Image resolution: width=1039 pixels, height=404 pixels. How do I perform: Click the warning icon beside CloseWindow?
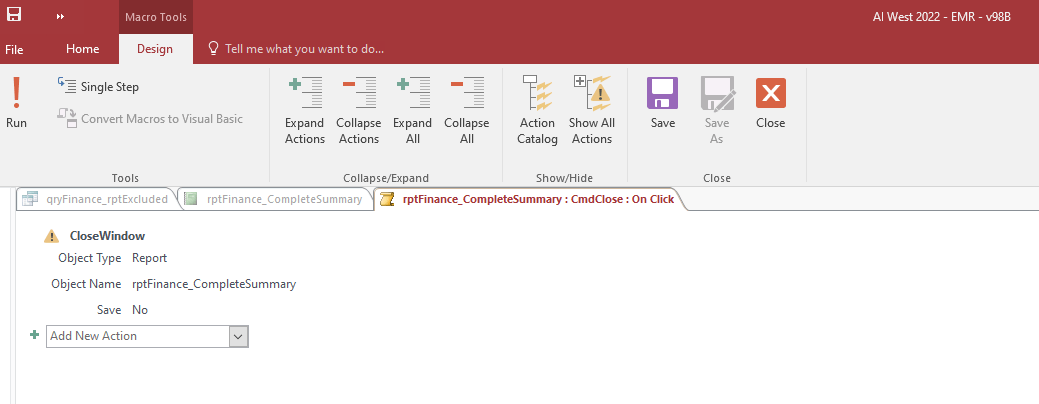coord(51,236)
